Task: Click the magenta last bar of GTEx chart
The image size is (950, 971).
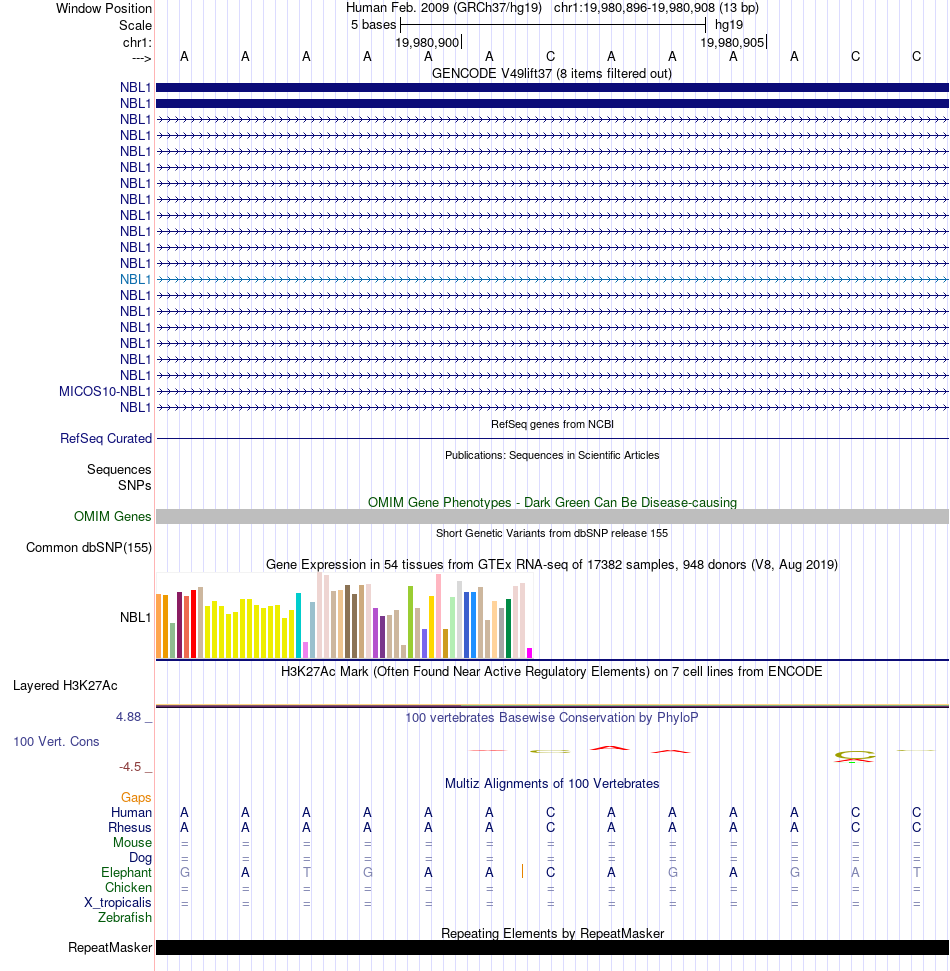Action: 529,653
